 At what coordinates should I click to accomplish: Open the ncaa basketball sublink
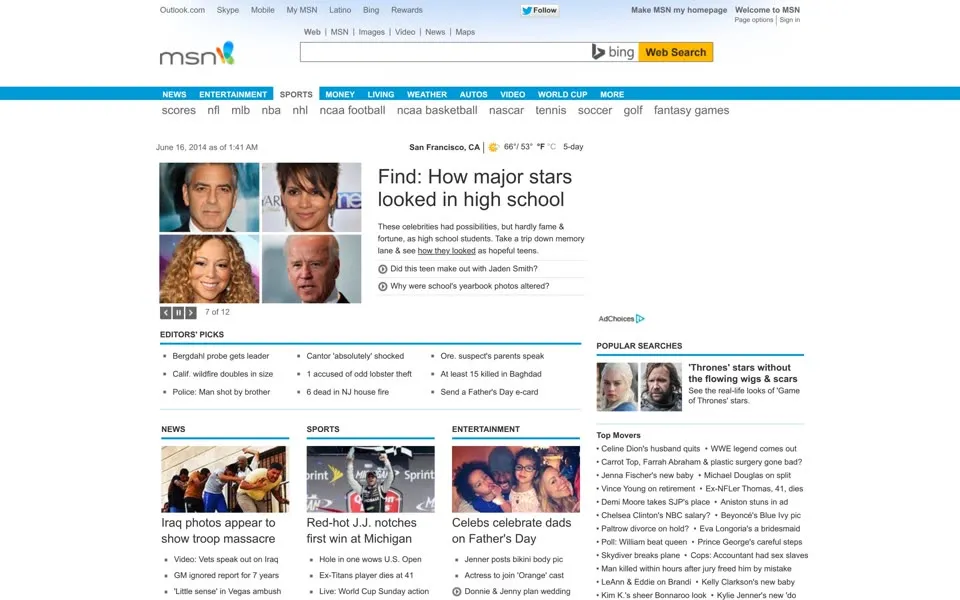tap(437, 110)
